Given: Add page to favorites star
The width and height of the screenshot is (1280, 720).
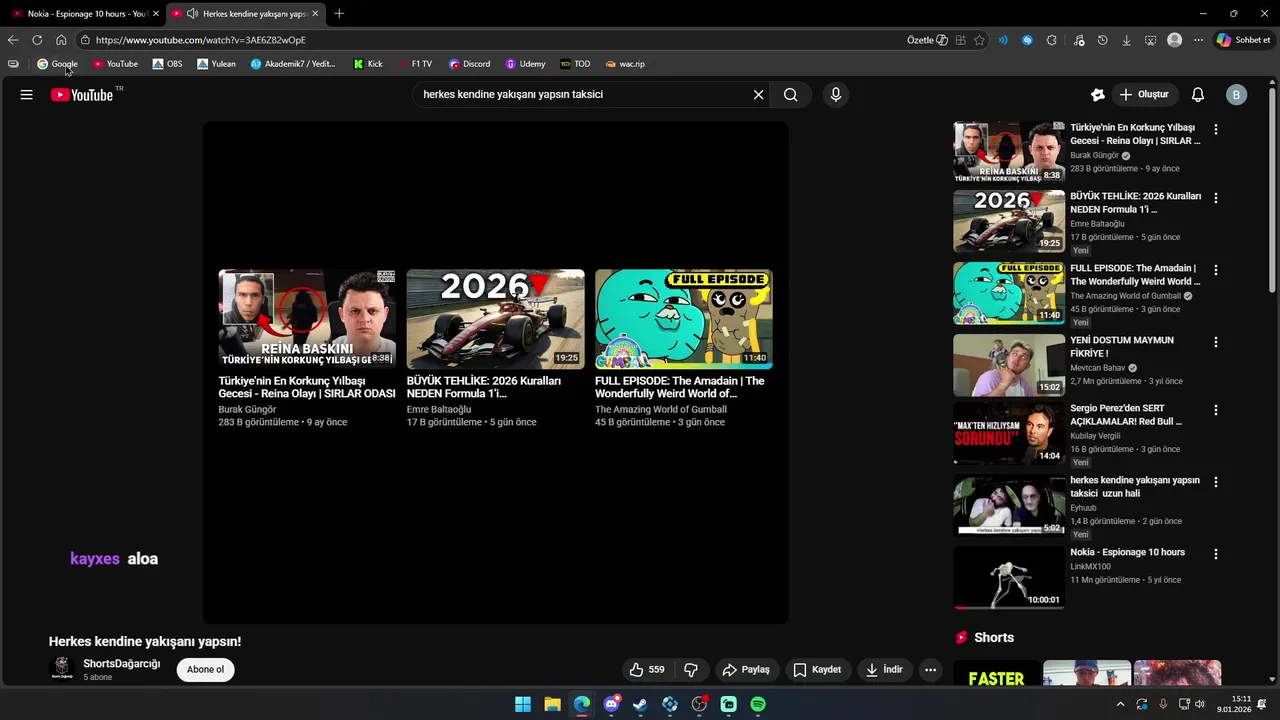Looking at the screenshot, I should (979, 40).
